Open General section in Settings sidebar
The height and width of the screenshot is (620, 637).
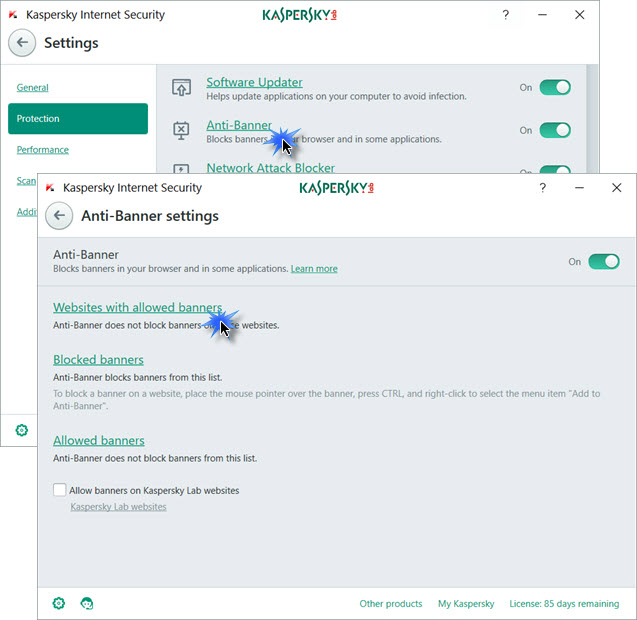click(32, 87)
